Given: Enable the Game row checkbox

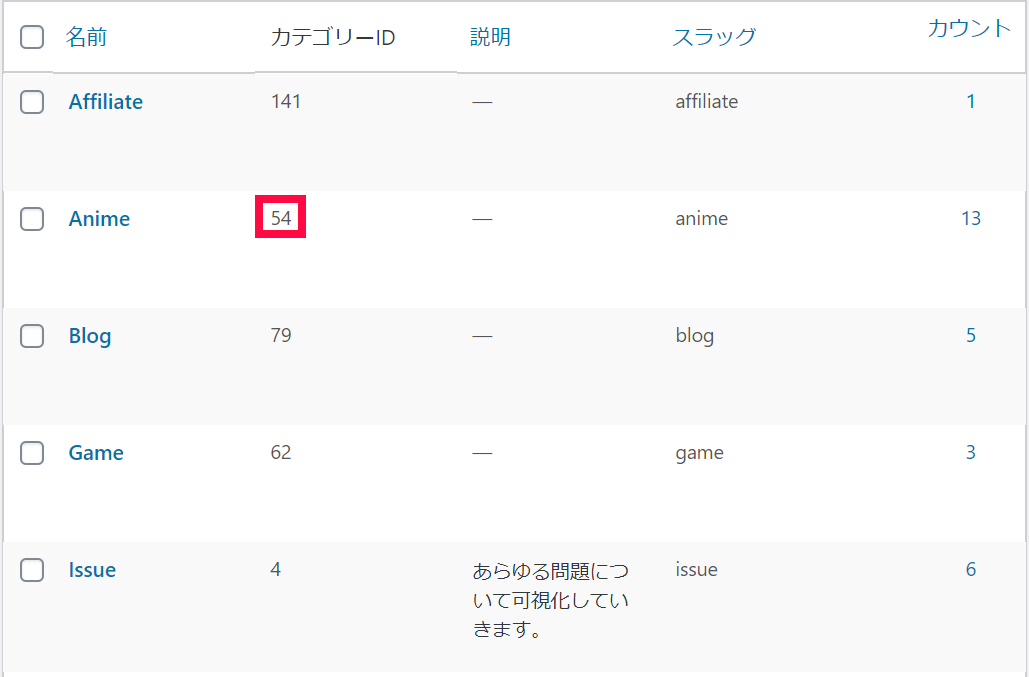Looking at the screenshot, I should click(x=32, y=453).
